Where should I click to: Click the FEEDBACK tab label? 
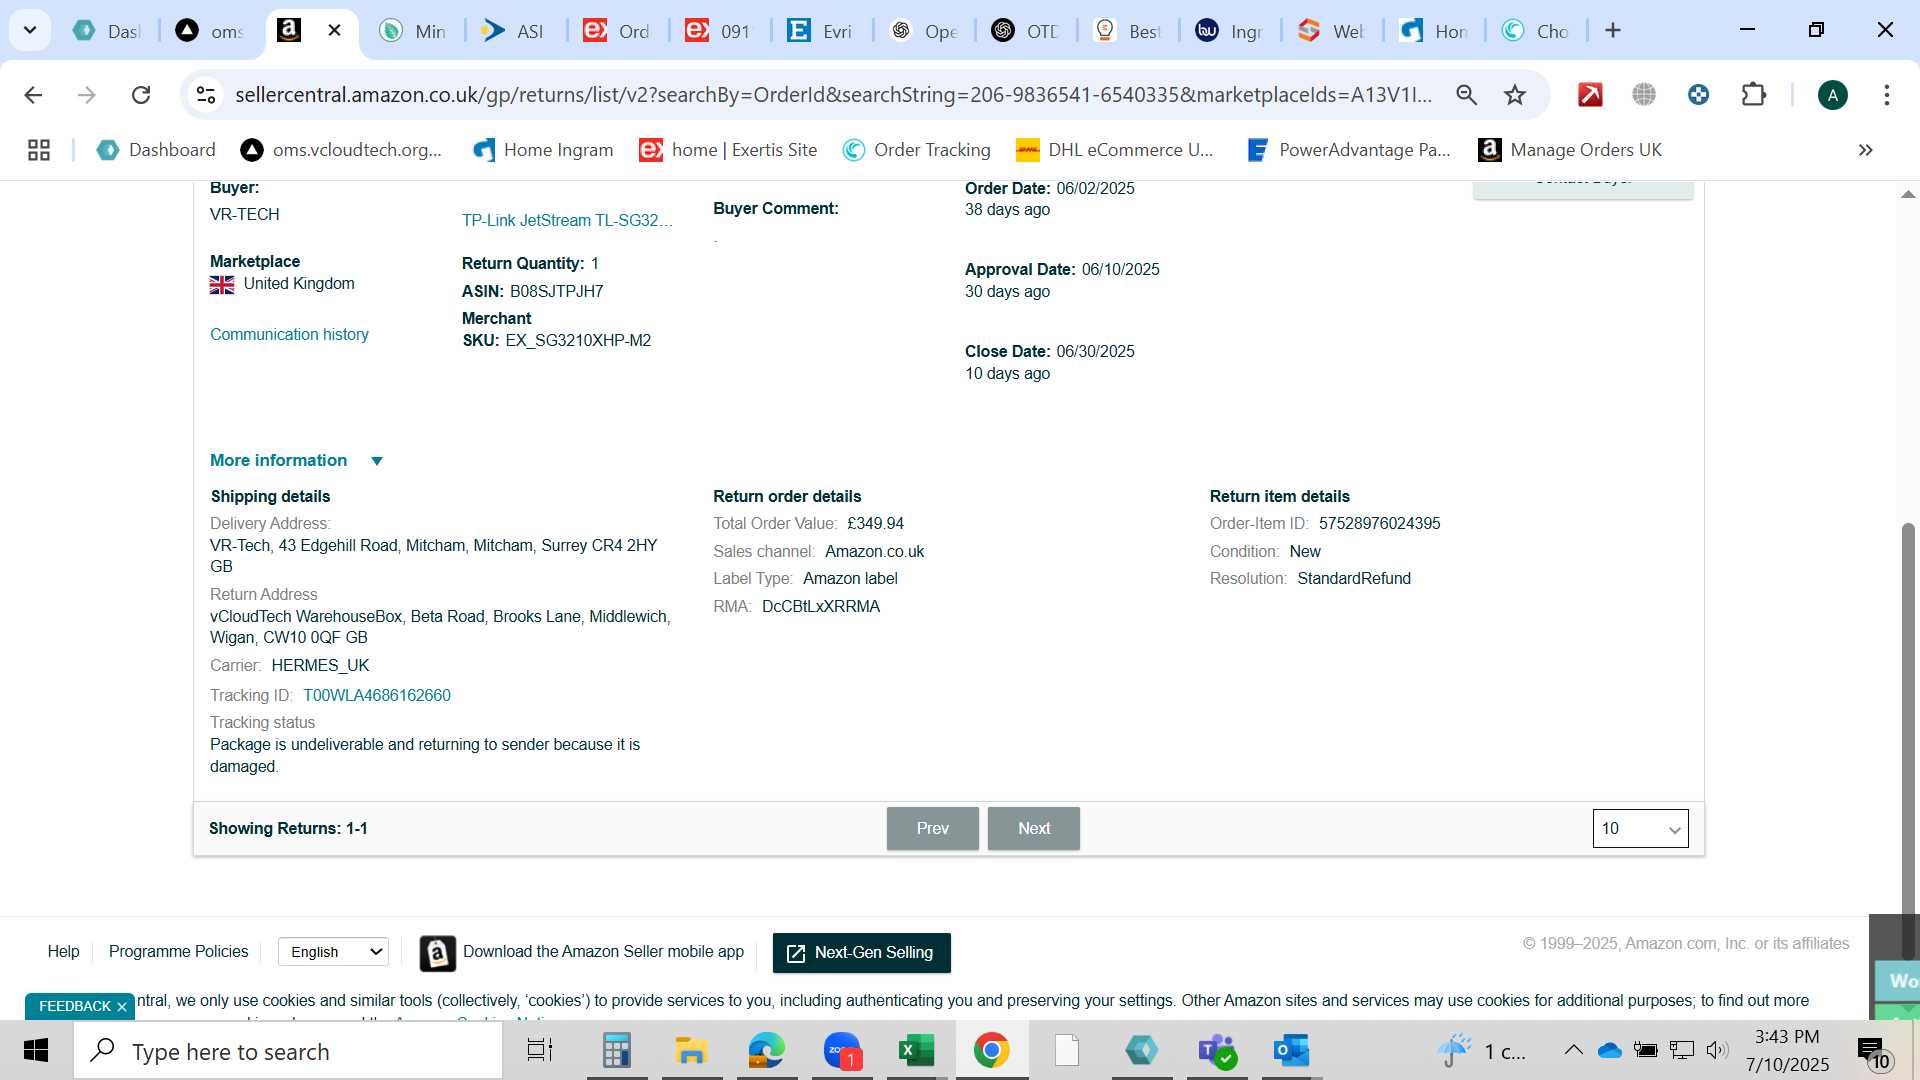point(75,1007)
